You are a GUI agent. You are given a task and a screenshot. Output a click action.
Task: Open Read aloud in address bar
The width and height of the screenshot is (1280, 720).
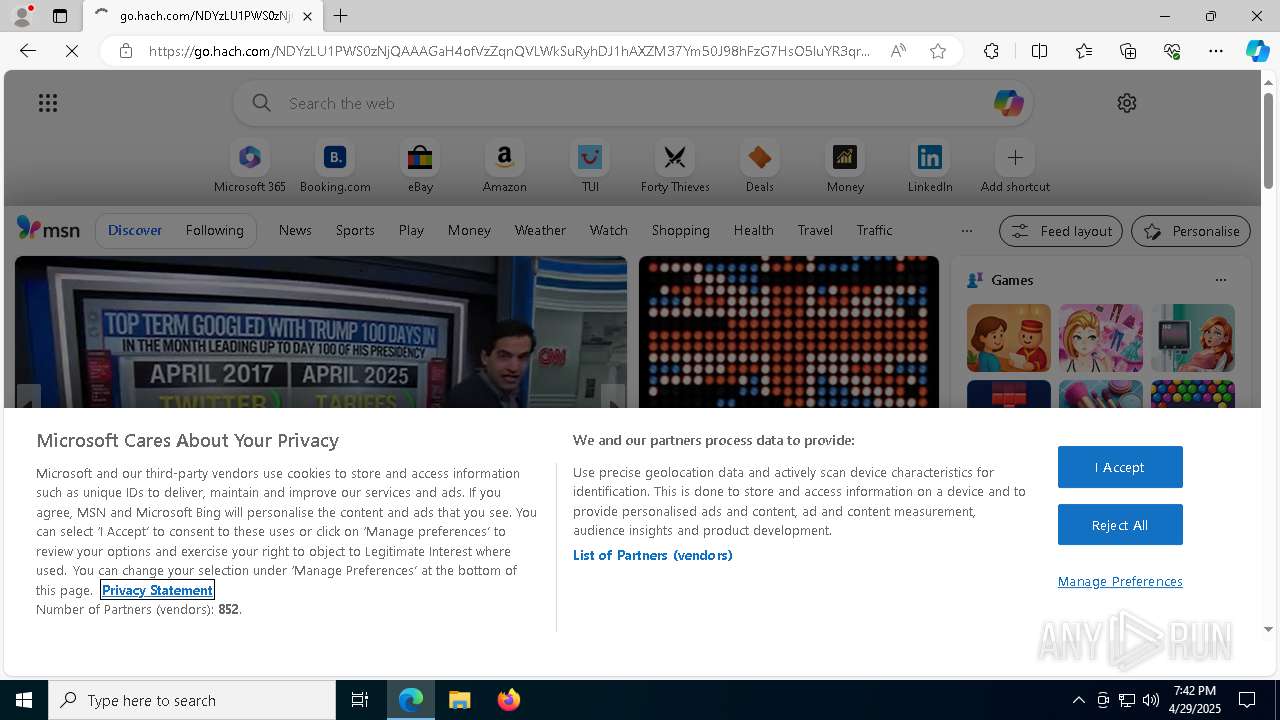pyautogui.click(x=898, y=51)
